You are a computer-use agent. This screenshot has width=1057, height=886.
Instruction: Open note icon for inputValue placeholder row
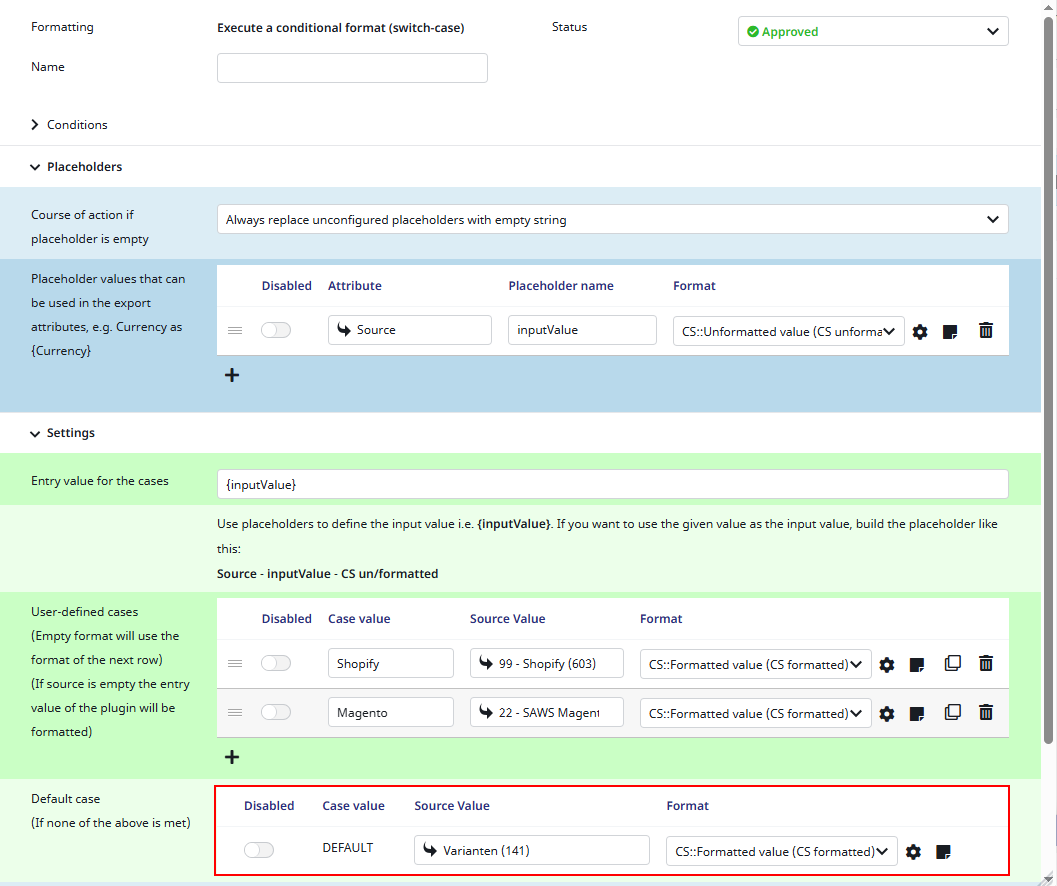pos(950,331)
